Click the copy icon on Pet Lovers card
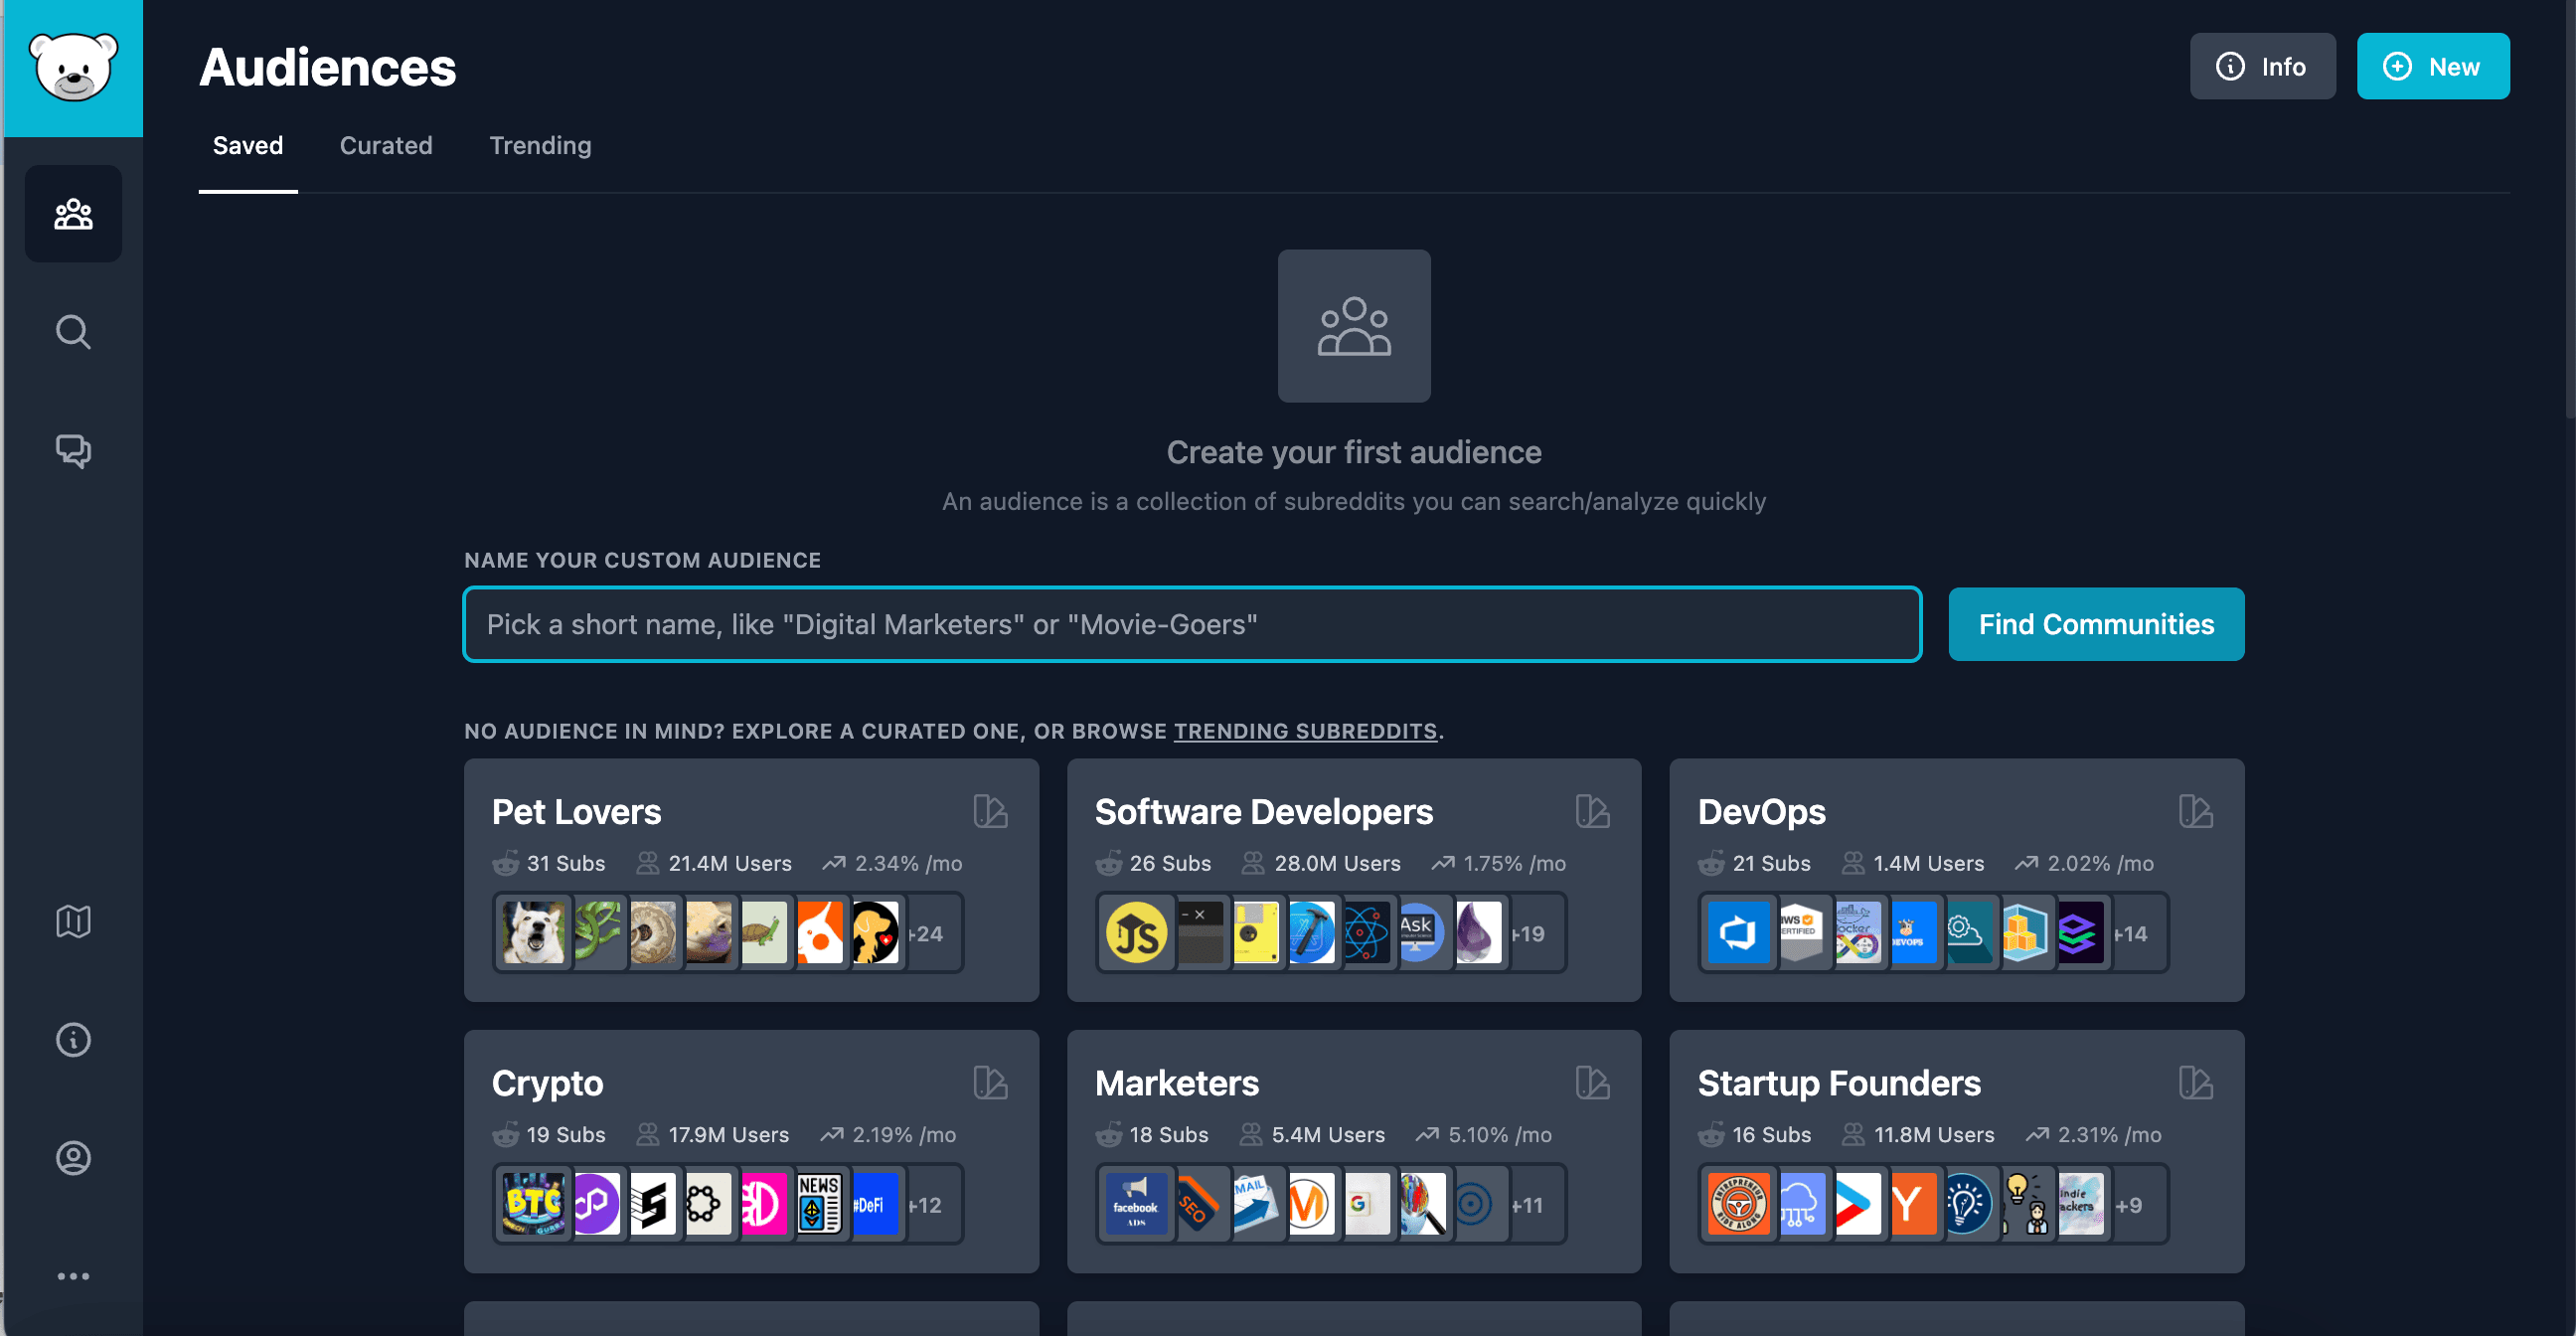Screen dimensions: 2576x1336 click(990, 811)
